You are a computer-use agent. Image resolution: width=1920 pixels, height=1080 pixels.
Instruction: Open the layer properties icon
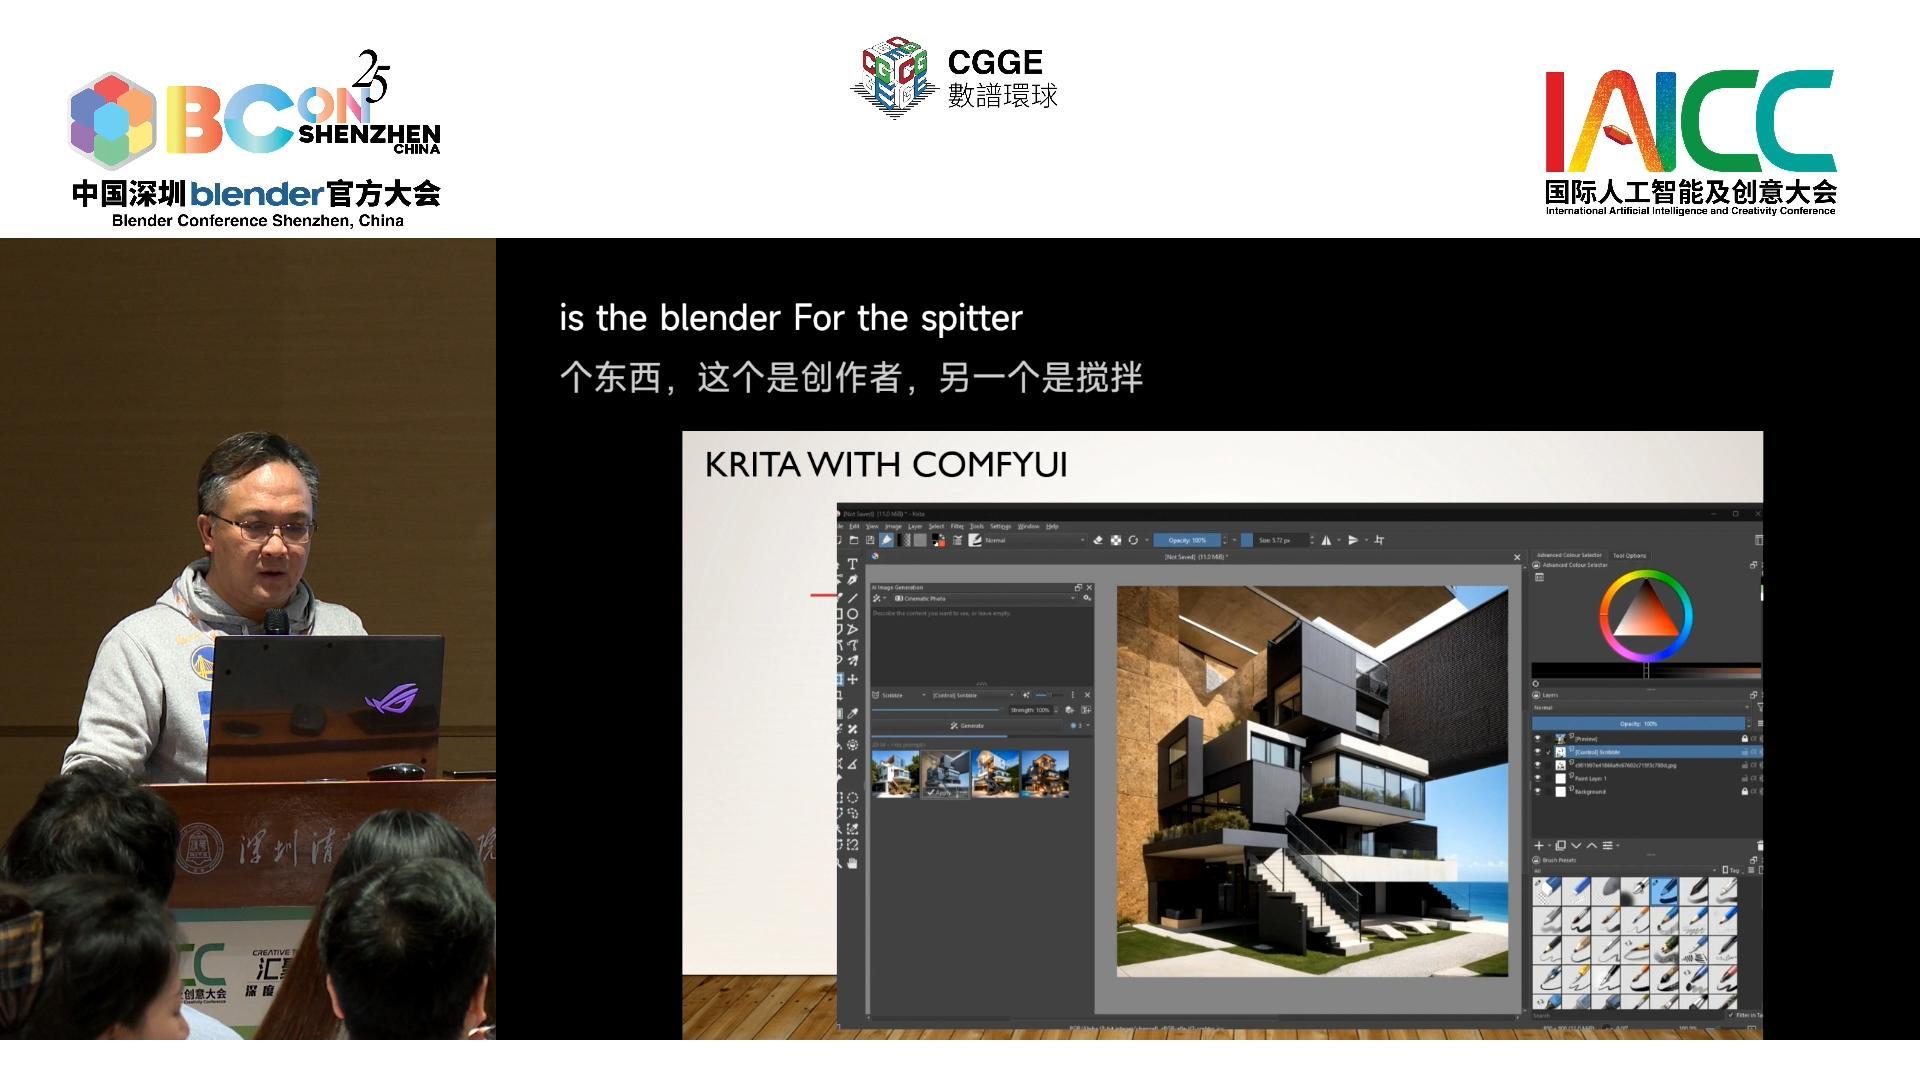1608,845
